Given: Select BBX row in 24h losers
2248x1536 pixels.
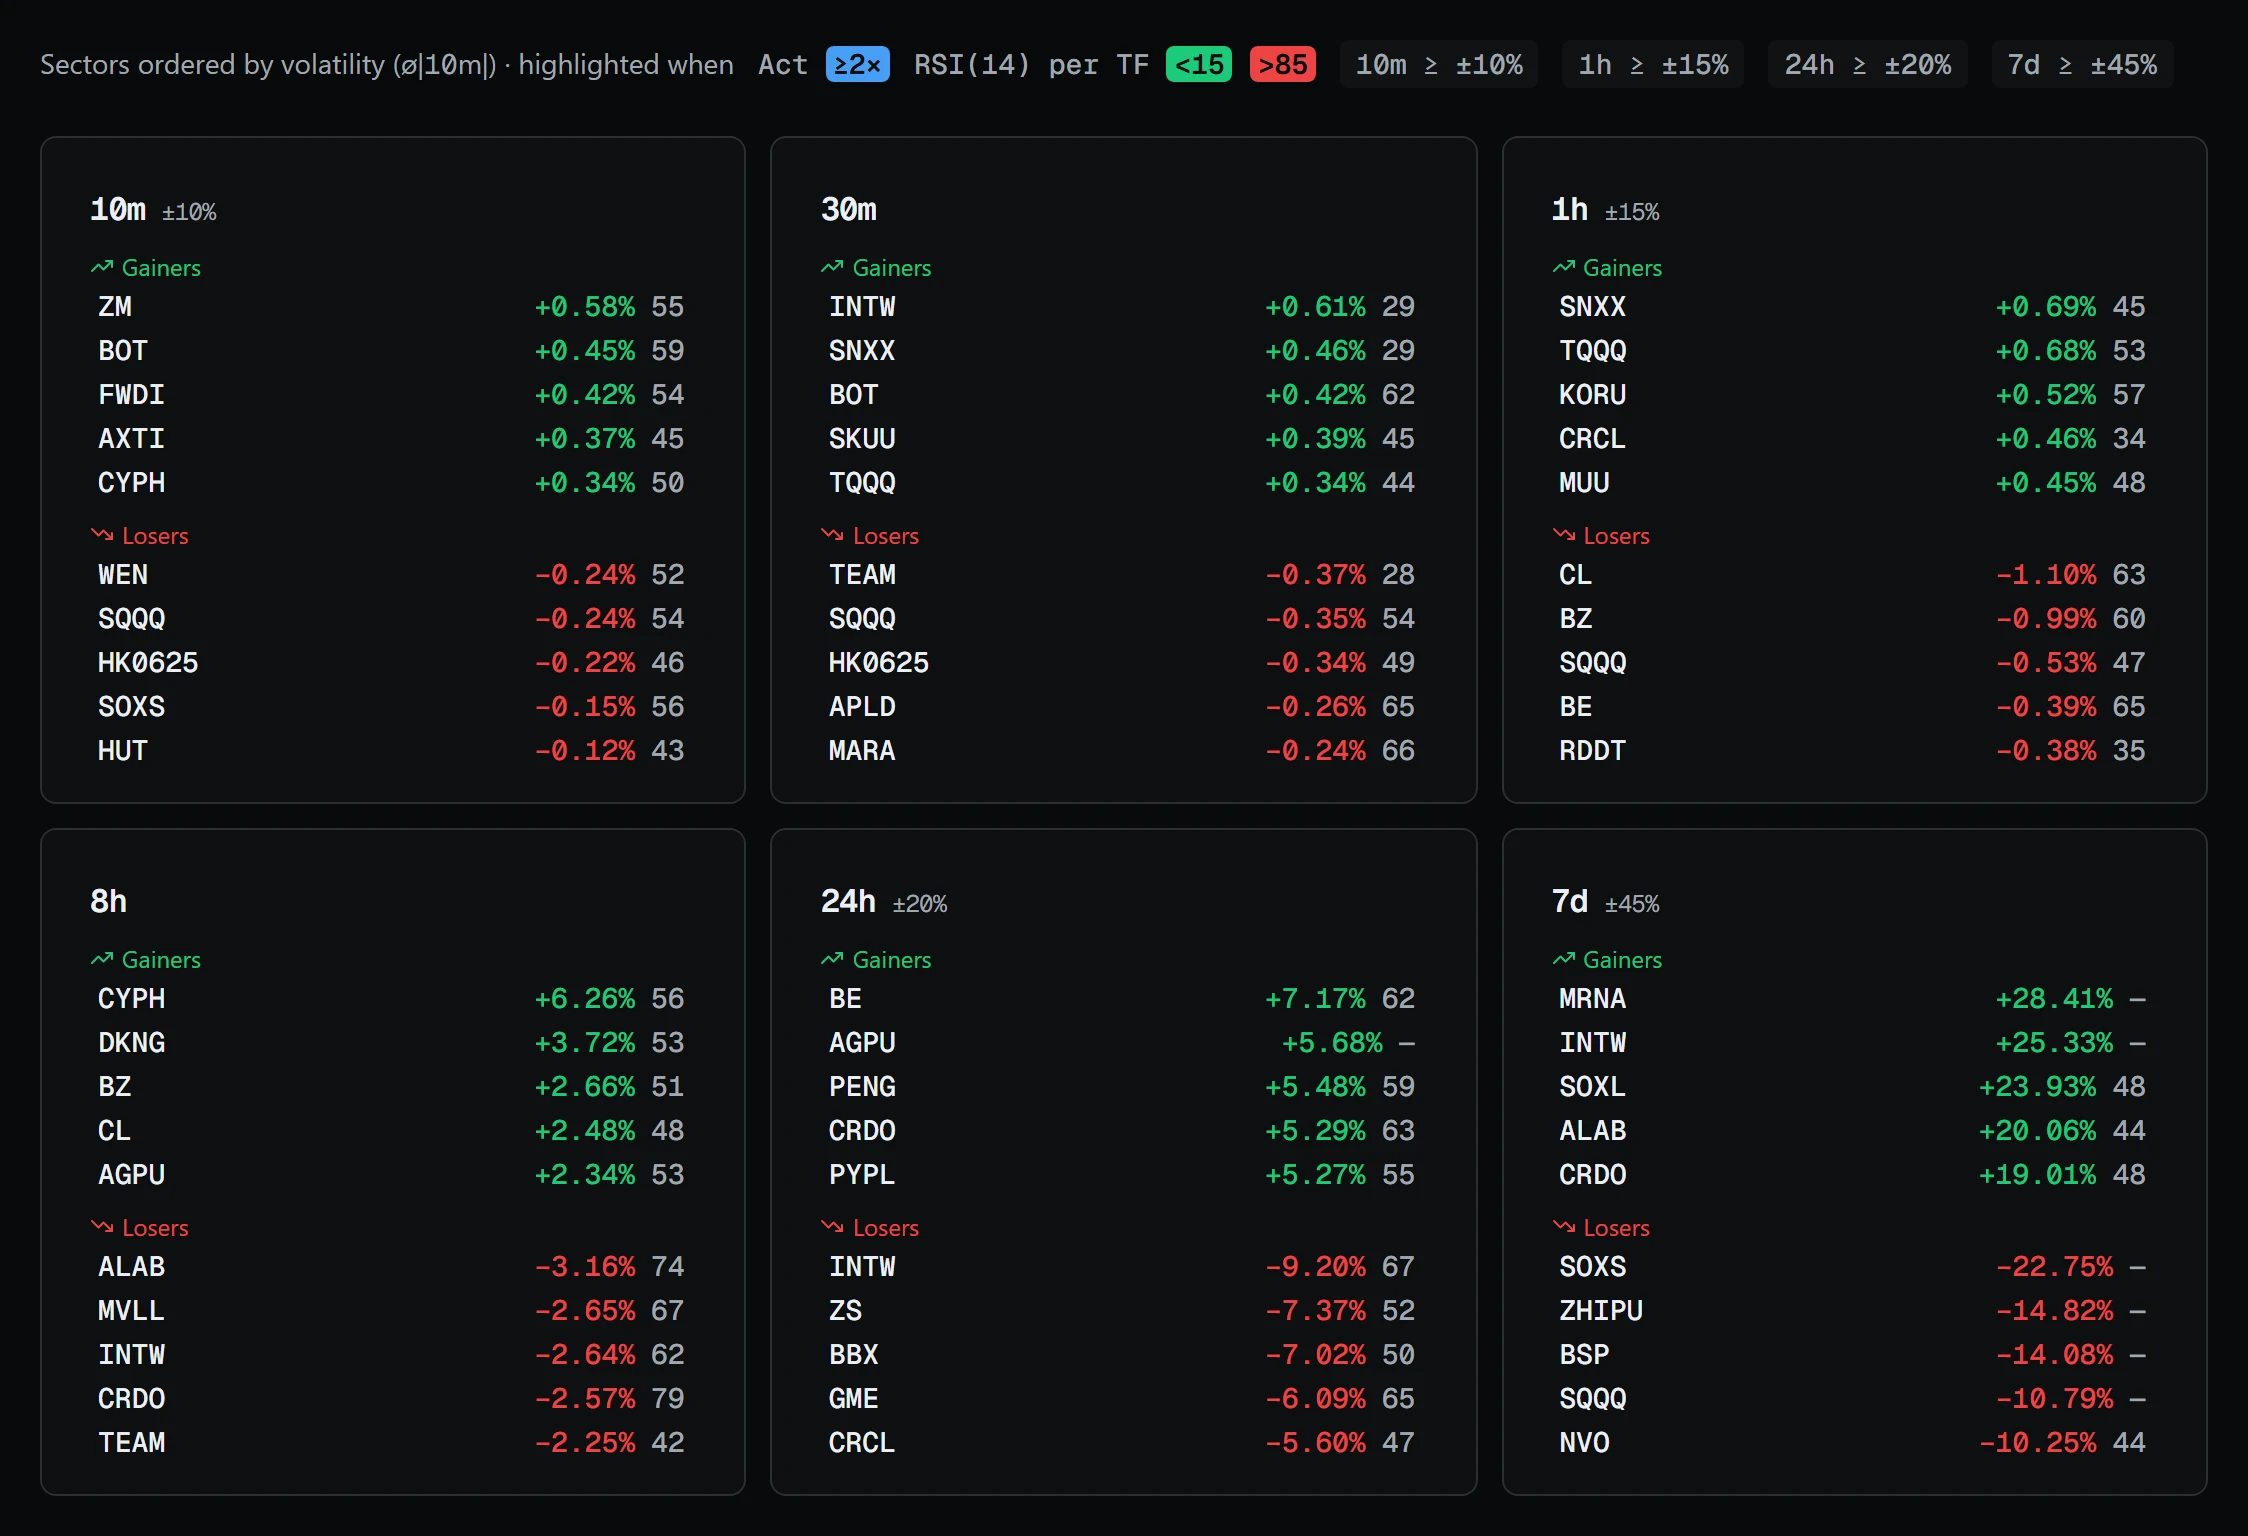Looking at the screenshot, I should [1123, 1355].
